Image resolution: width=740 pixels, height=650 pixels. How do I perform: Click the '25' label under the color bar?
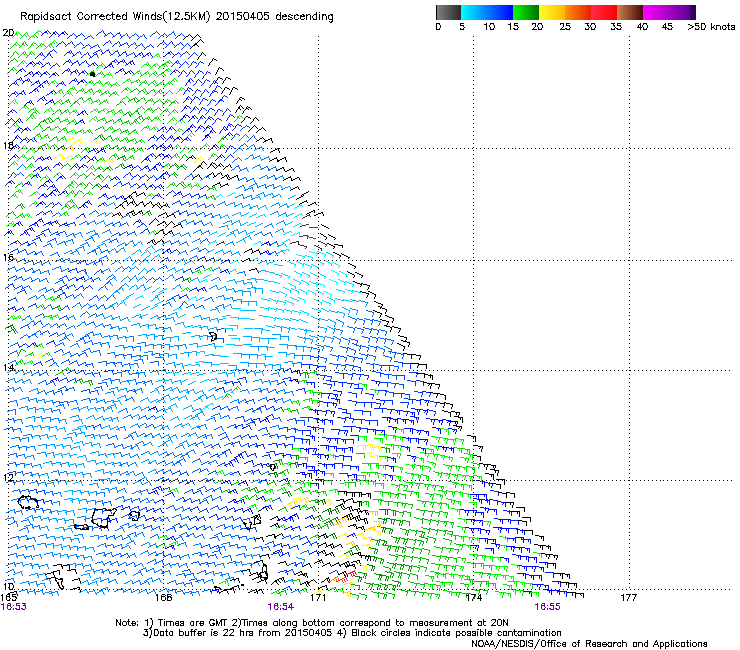click(565, 27)
